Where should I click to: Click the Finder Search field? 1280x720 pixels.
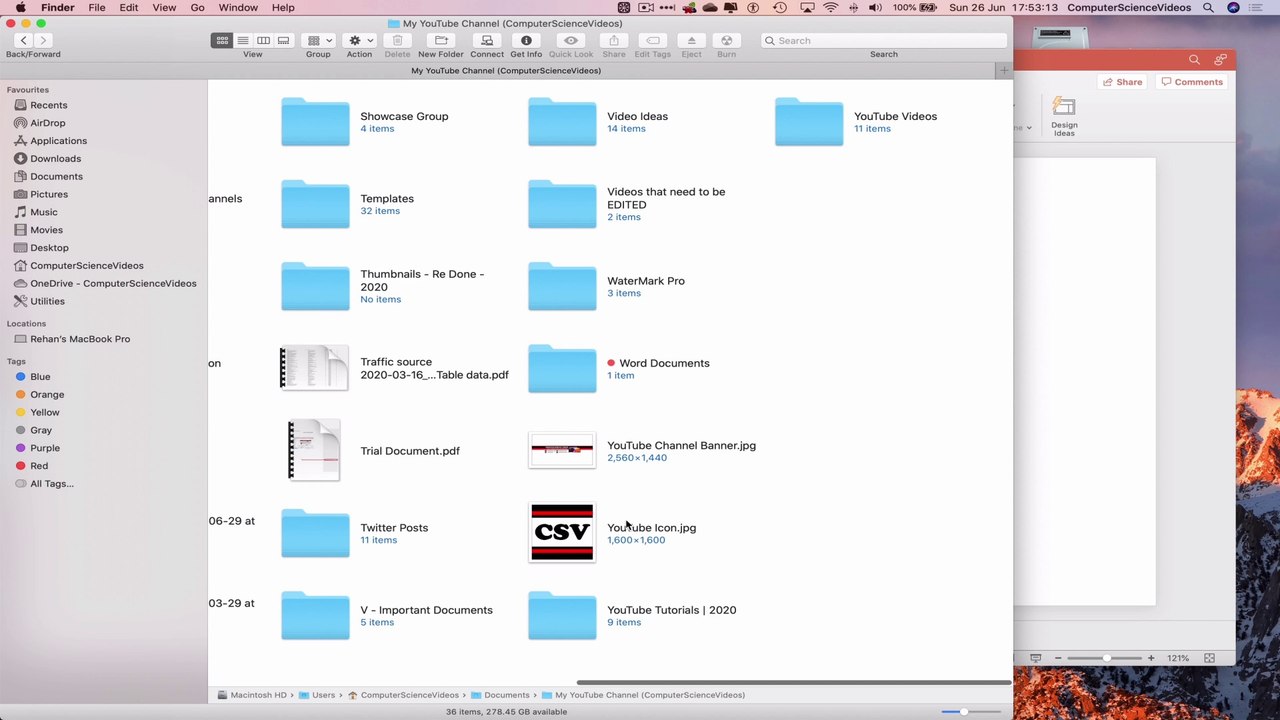883,40
